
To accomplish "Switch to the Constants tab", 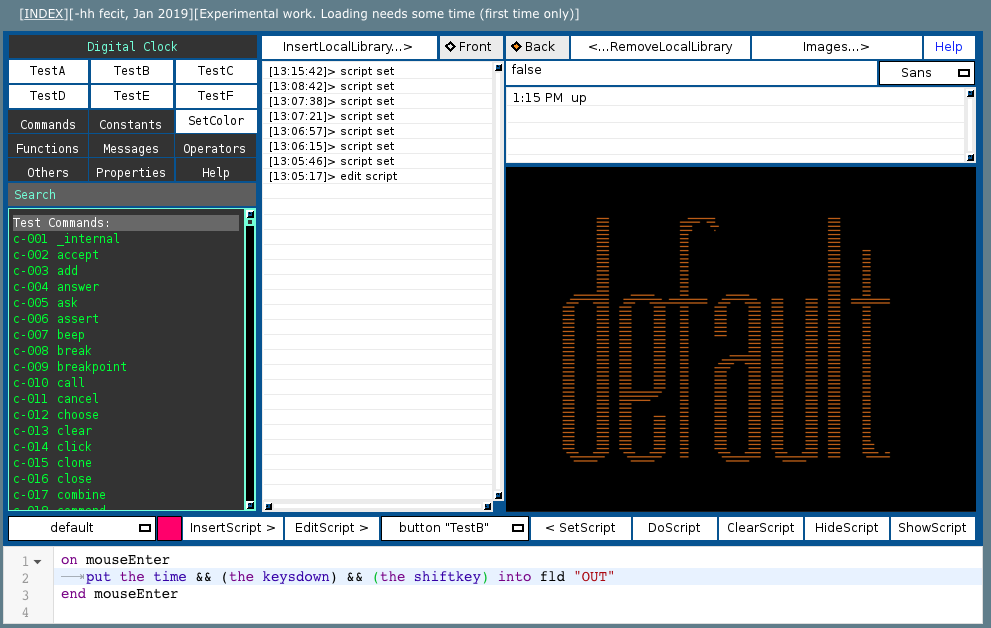I will (x=131, y=124).
